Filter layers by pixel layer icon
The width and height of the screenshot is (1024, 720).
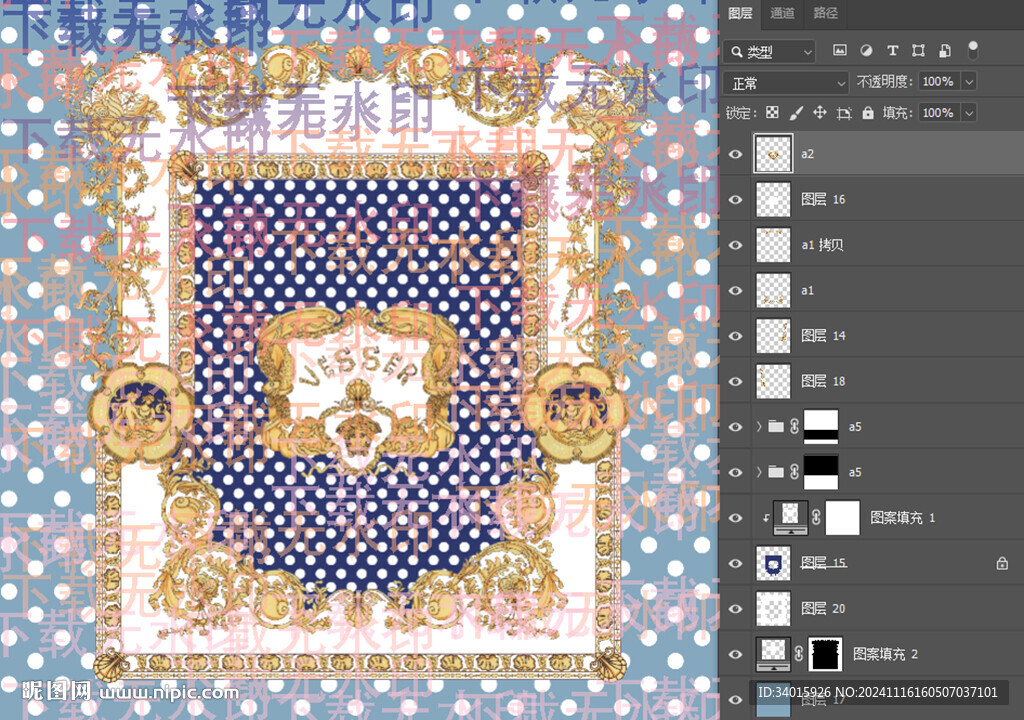pos(840,50)
